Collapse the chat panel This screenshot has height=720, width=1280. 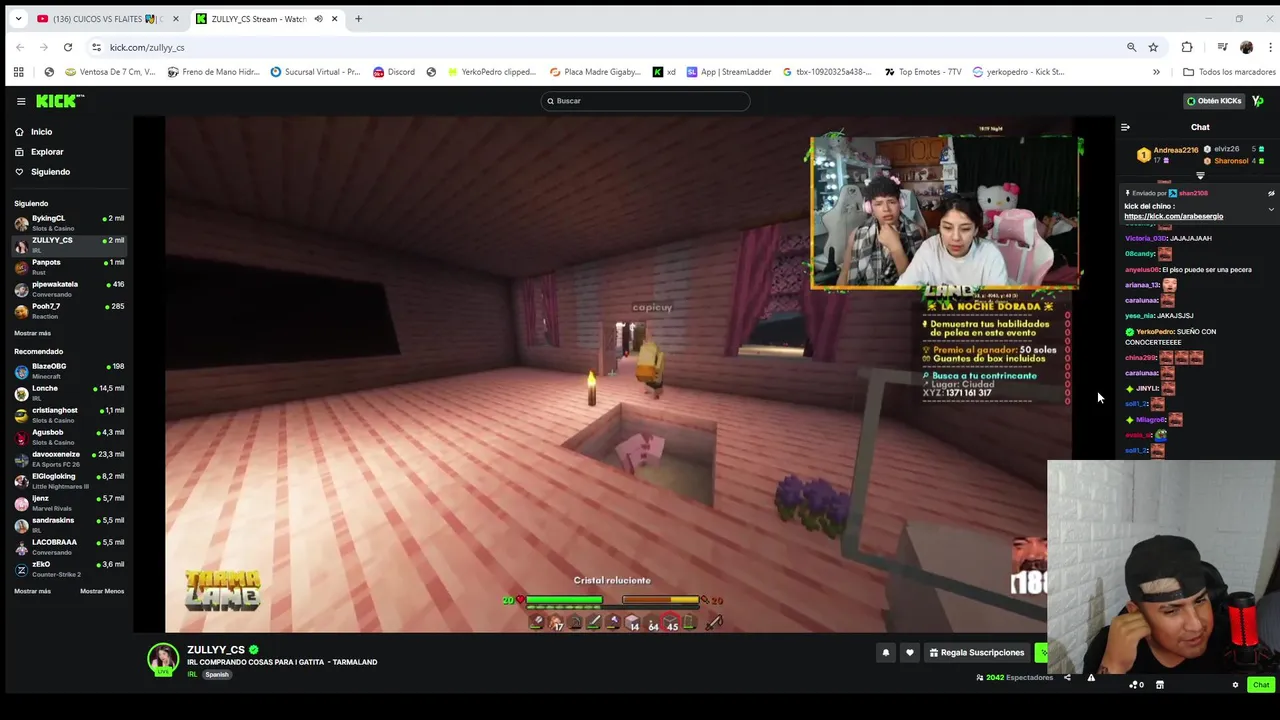tap(1125, 128)
